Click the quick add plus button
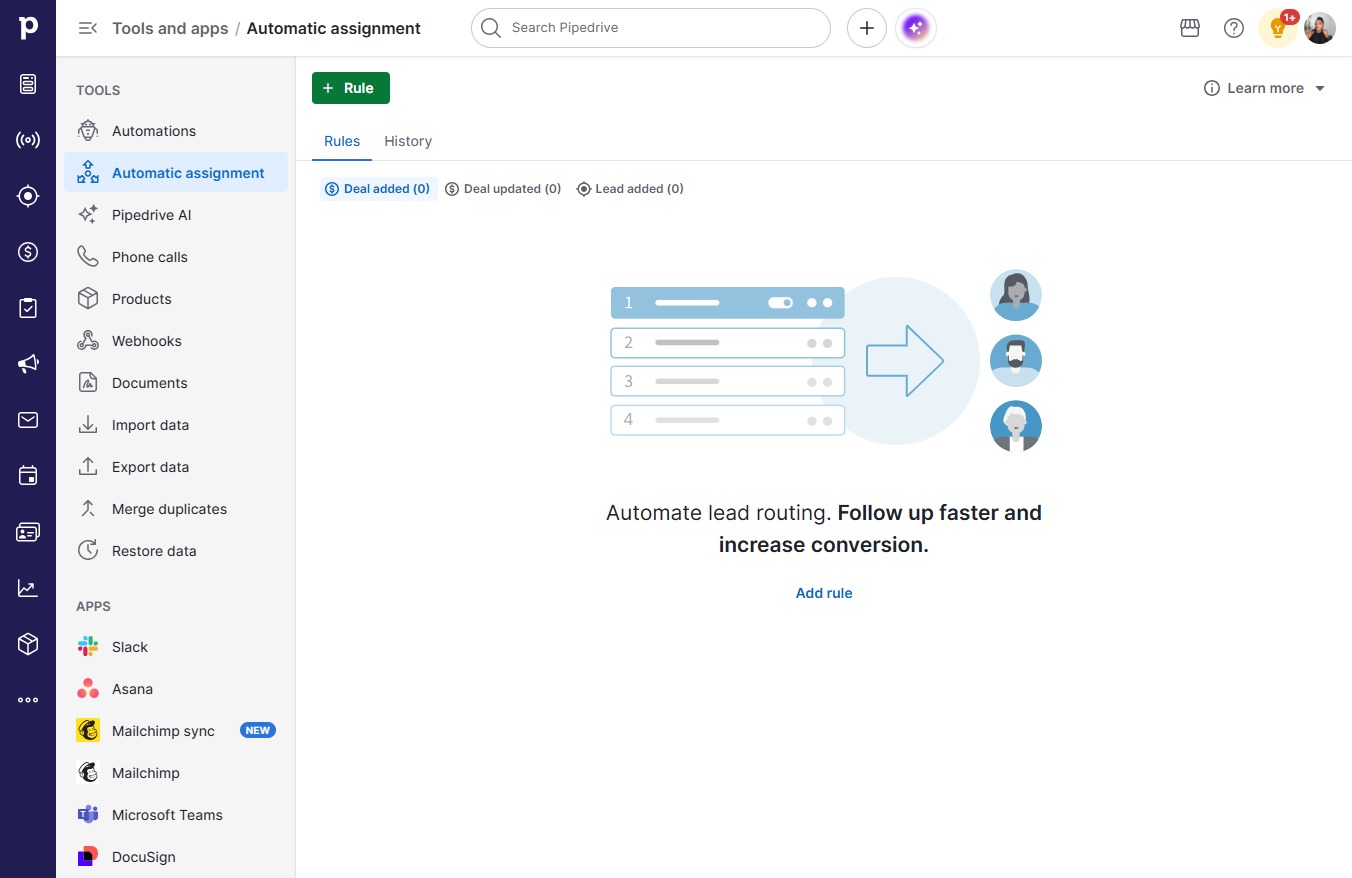The width and height of the screenshot is (1352, 878). 867,28
